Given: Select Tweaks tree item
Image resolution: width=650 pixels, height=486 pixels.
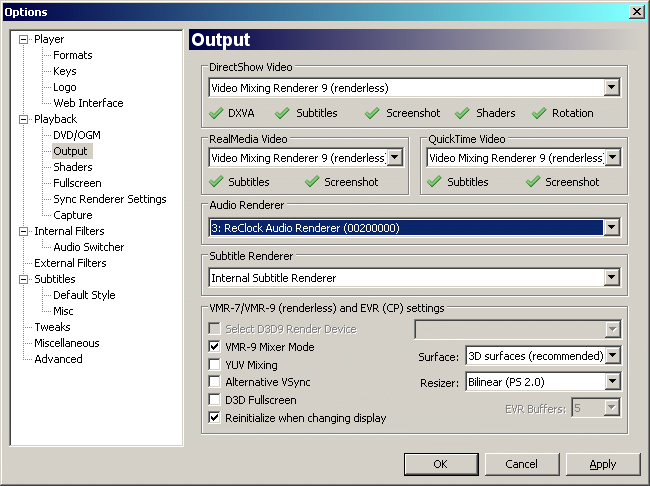Looking at the screenshot, I should pyautogui.click(x=52, y=327).
